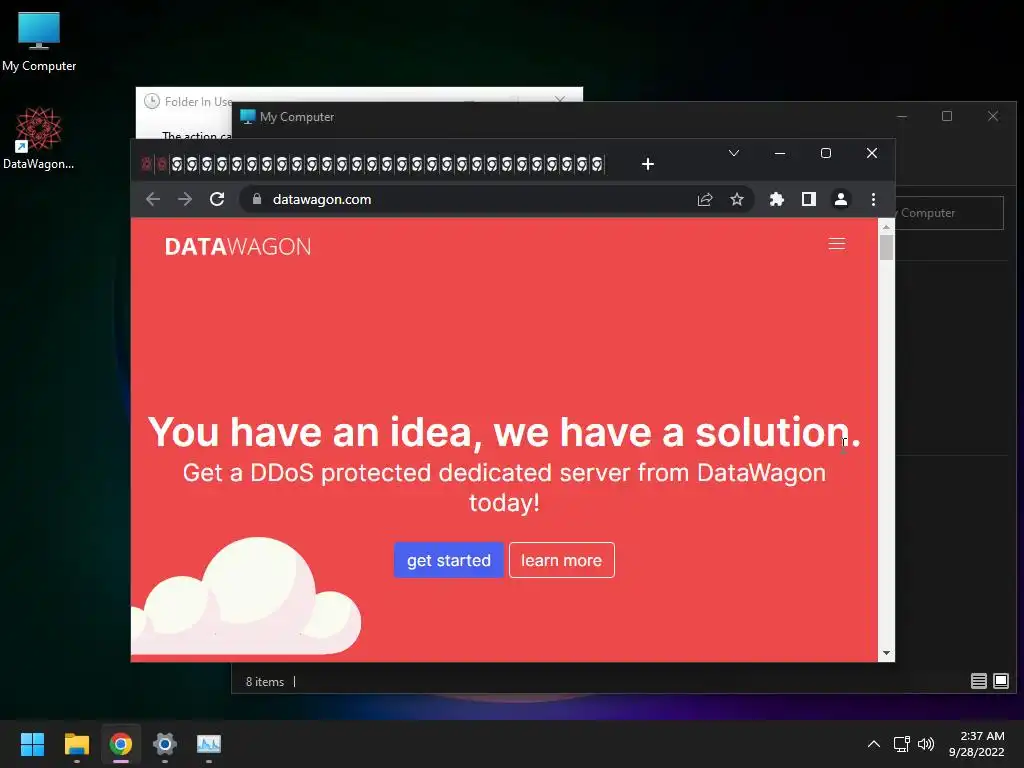Click '8 items' in the status bar

coord(264,682)
